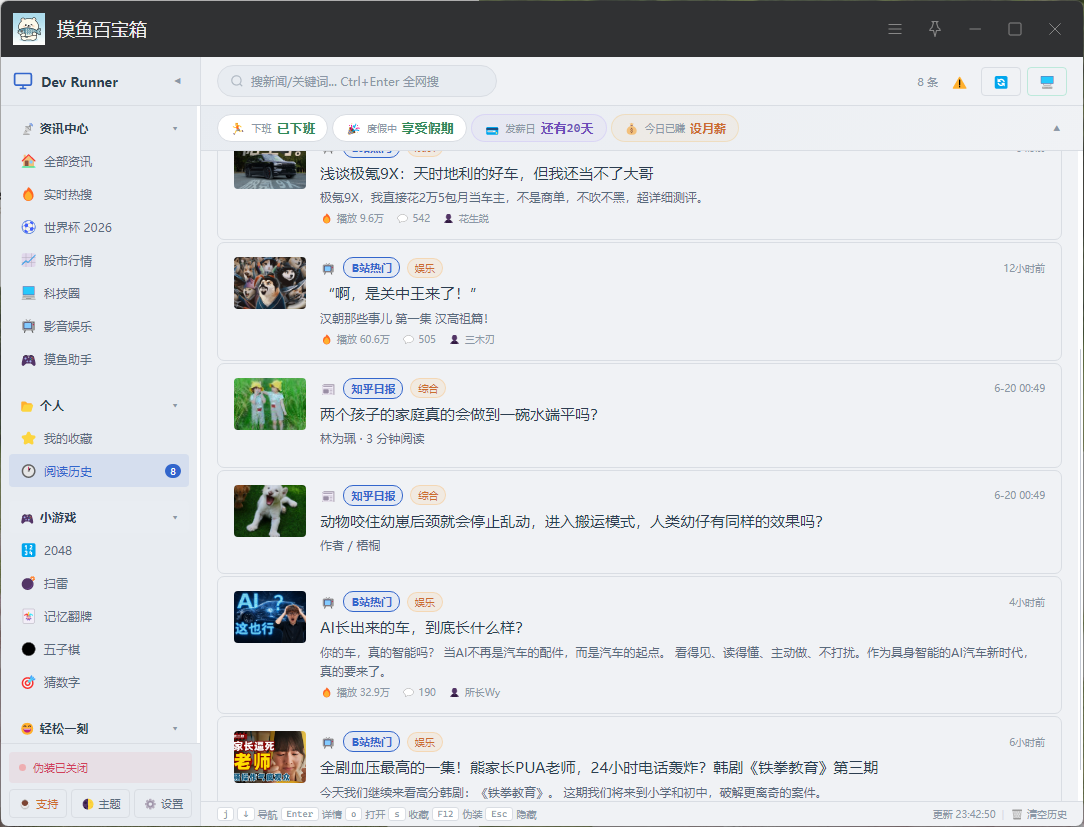Click 清空历史 button at bottom right
Image resolution: width=1084 pixels, height=827 pixels.
point(1039,815)
